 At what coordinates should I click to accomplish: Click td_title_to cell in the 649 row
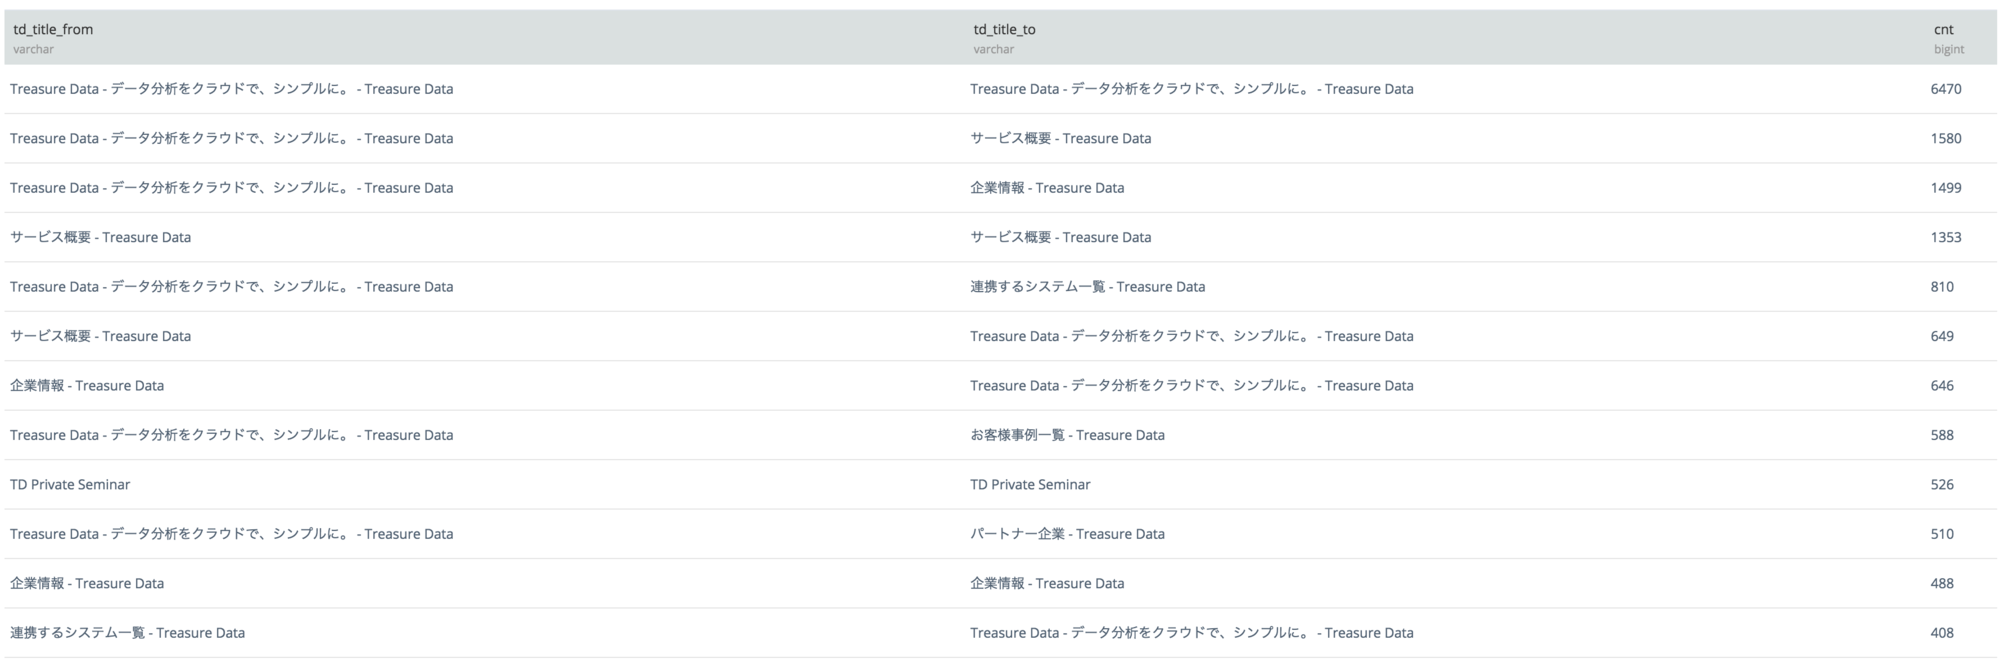click(1191, 336)
